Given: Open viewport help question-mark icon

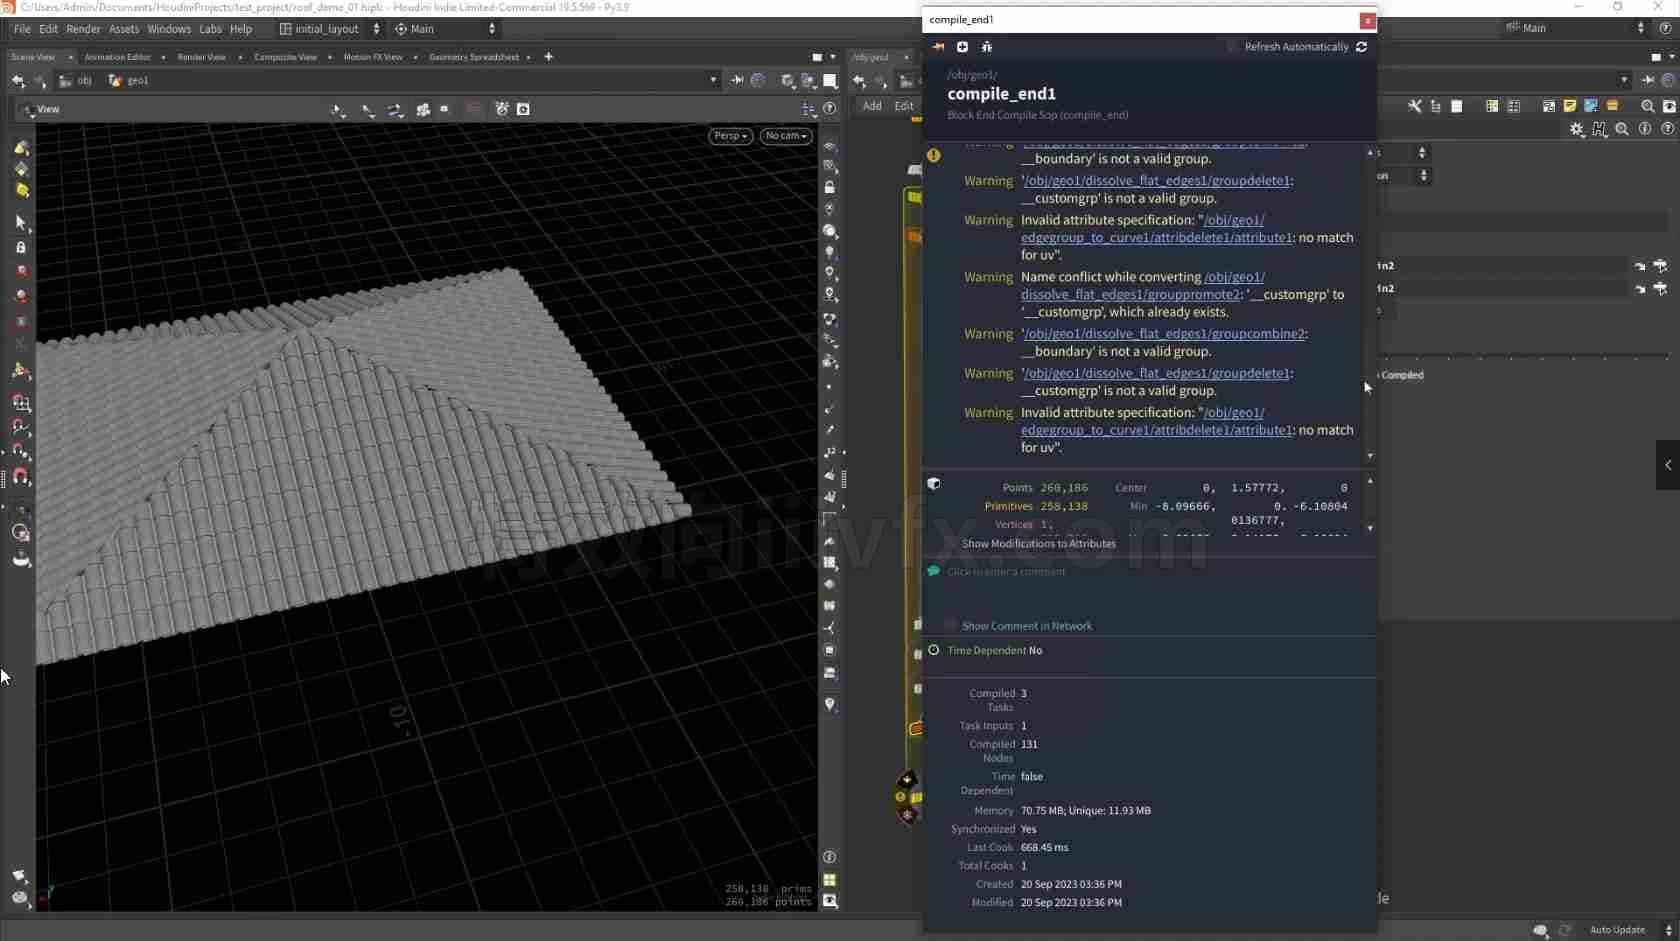Looking at the screenshot, I should [x=830, y=109].
